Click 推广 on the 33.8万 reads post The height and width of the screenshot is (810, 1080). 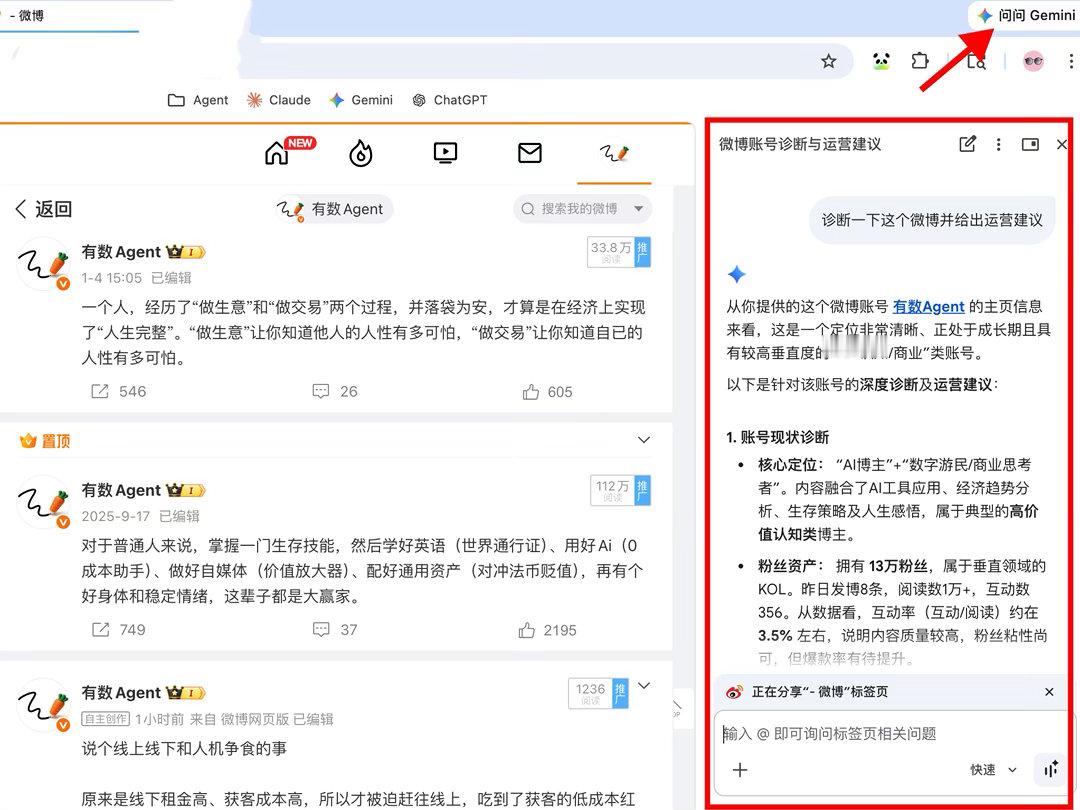point(642,252)
